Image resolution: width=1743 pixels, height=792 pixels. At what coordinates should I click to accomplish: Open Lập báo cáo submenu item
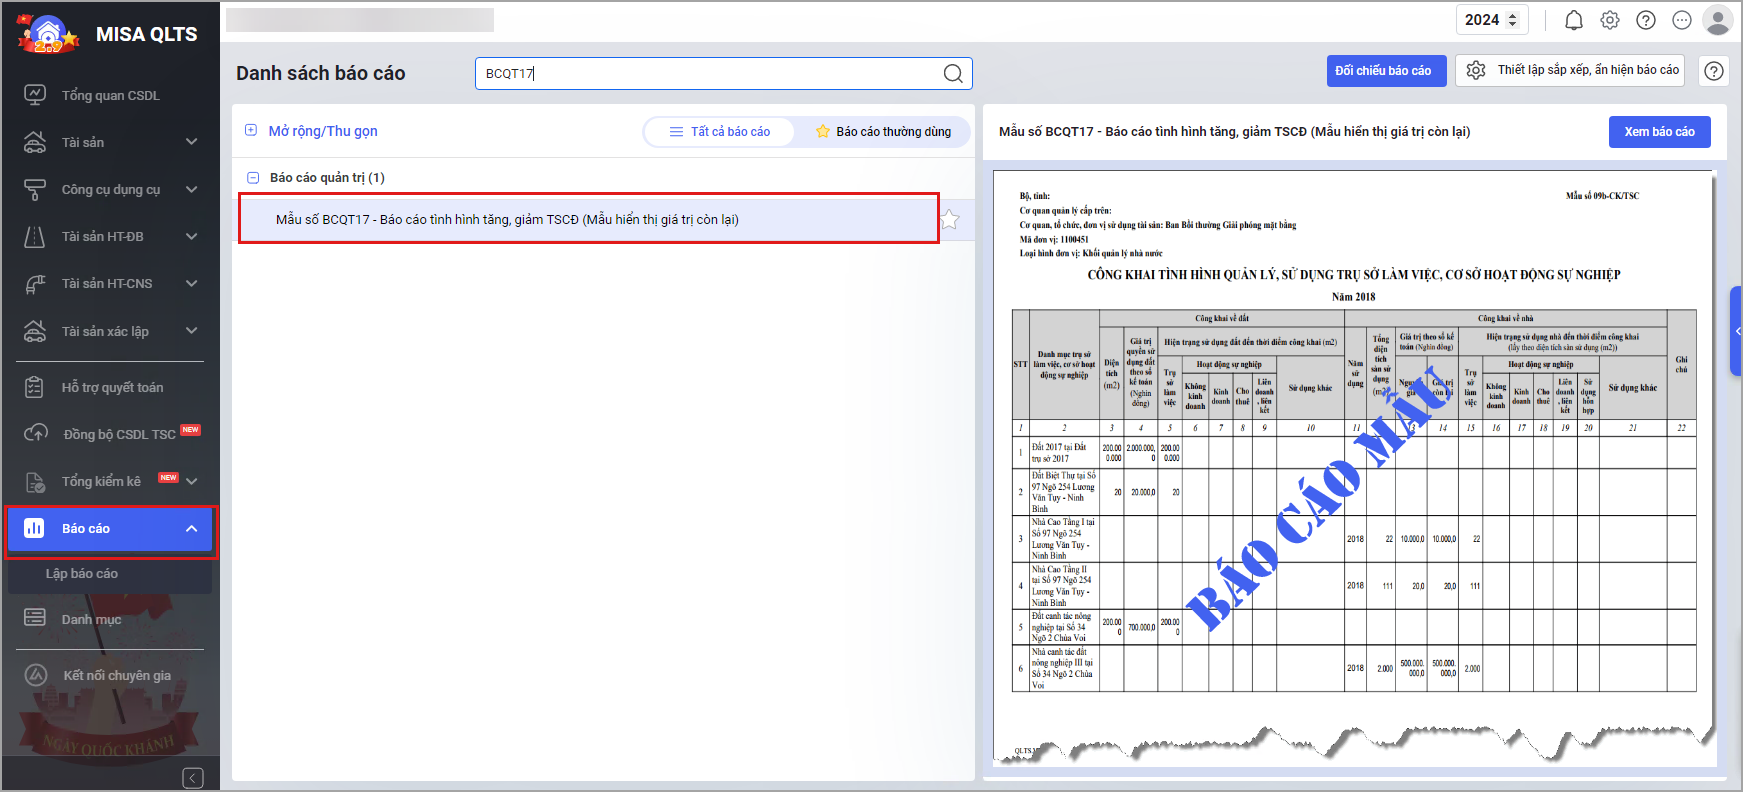point(82,574)
